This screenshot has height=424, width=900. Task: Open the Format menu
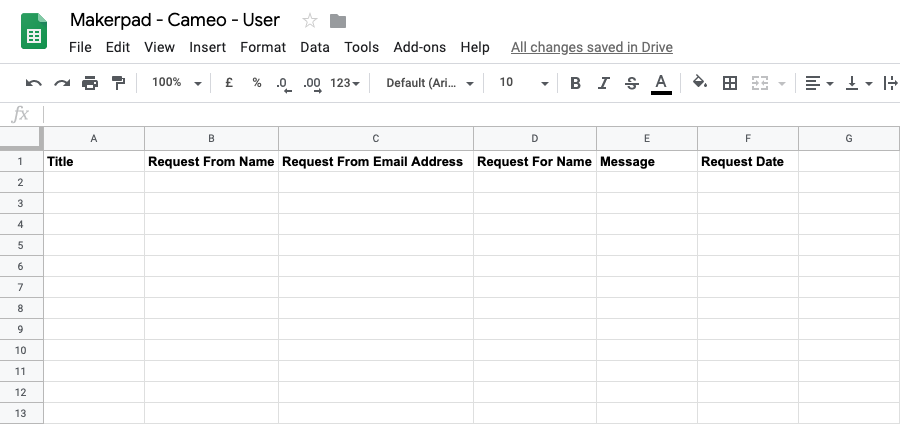(263, 47)
